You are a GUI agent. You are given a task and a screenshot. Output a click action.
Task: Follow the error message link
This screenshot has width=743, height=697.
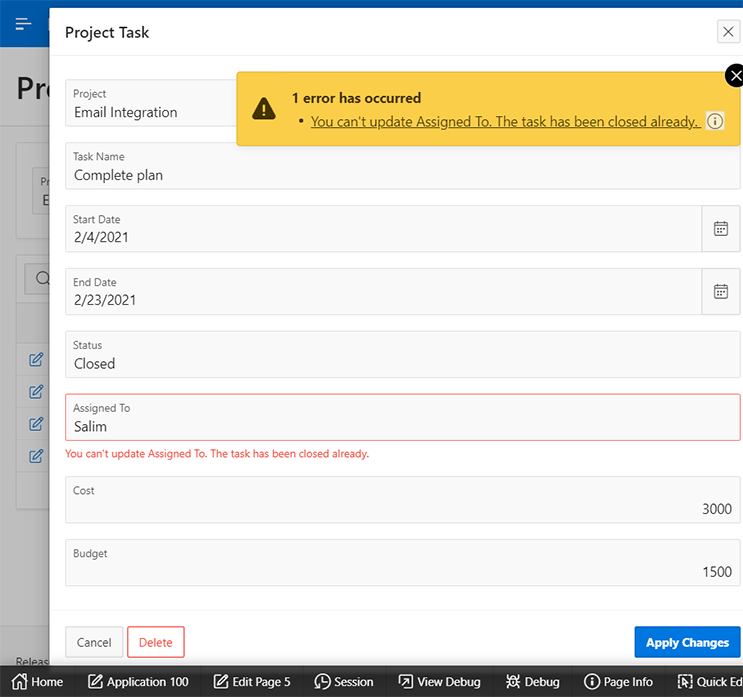click(504, 122)
